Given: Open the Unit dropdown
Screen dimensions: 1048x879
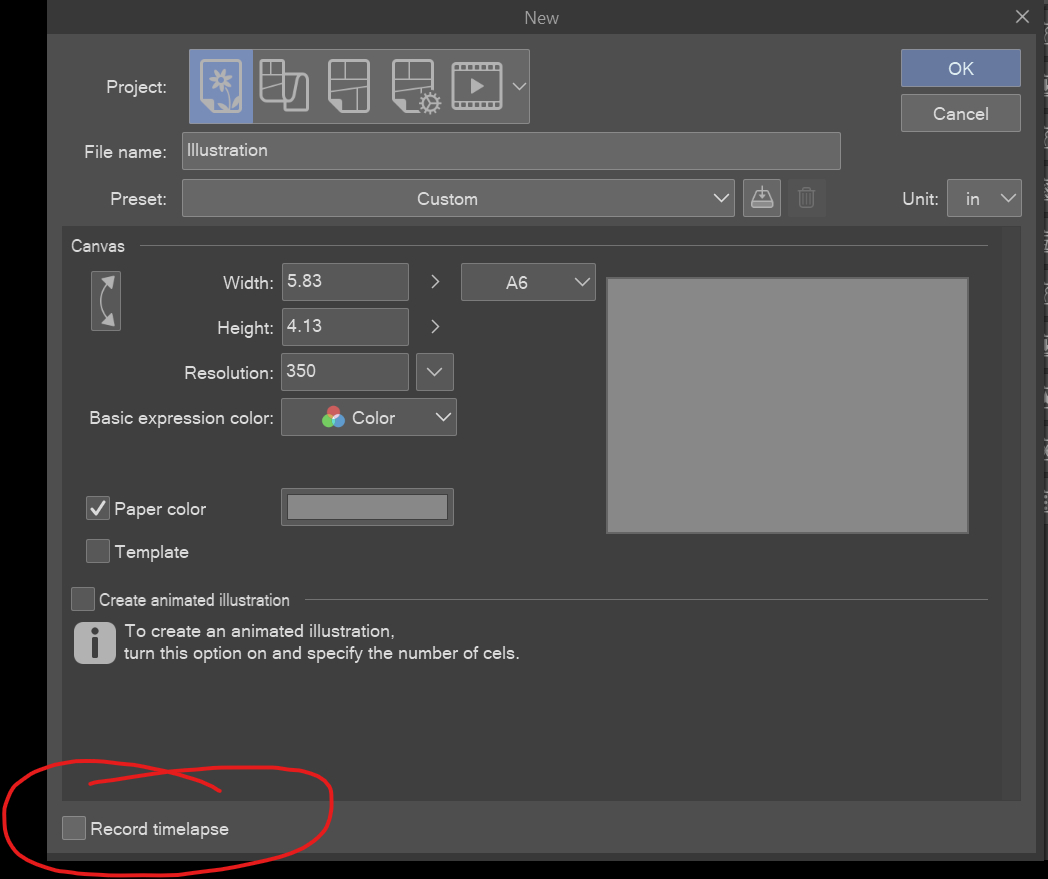Looking at the screenshot, I should tap(984, 198).
